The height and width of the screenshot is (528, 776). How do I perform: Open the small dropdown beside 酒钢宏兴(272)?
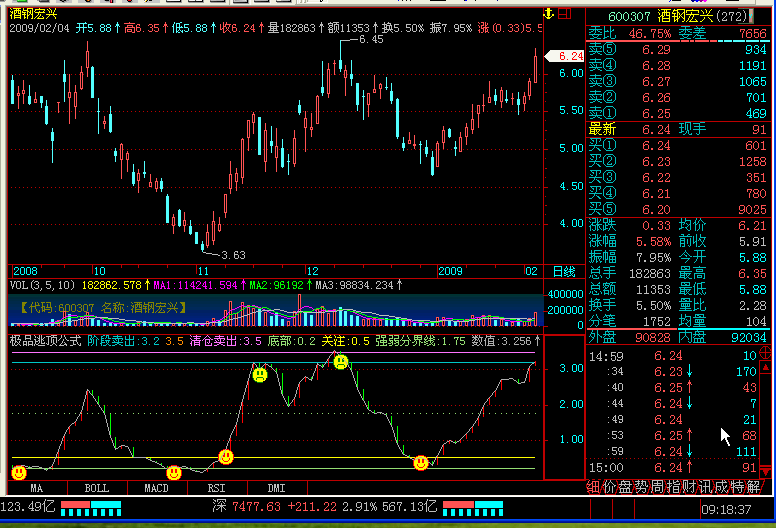click(751, 16)
